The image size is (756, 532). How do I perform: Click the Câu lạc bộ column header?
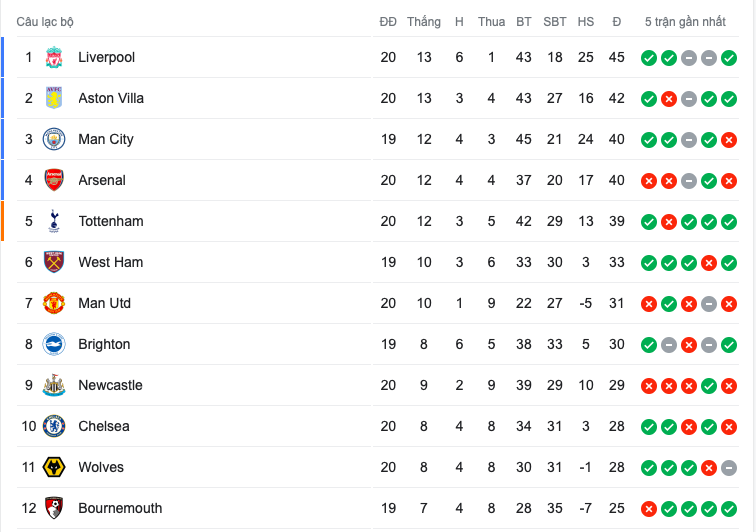[45, 22]
